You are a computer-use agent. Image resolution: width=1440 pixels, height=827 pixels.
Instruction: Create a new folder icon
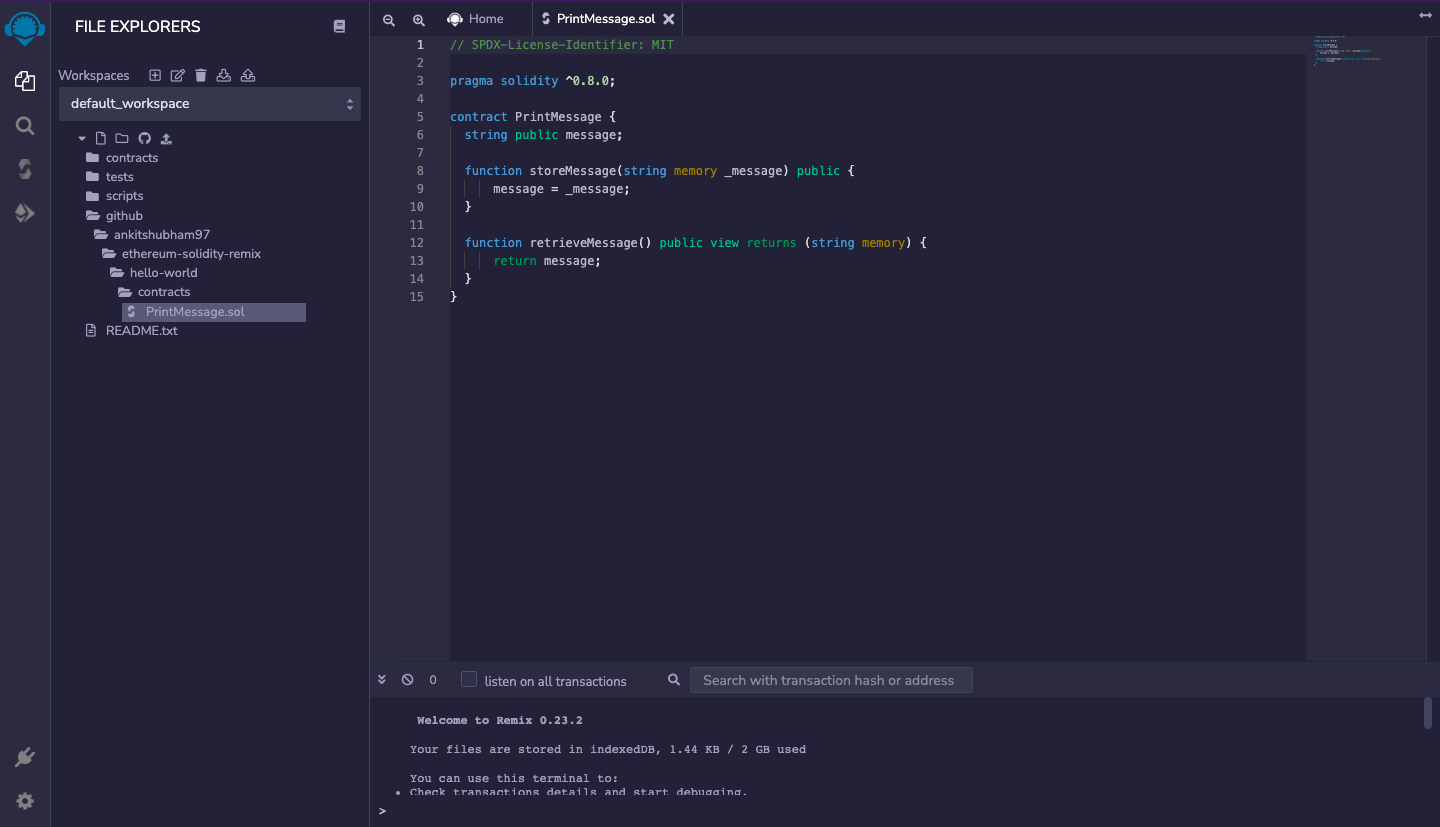tap(122, 138)
